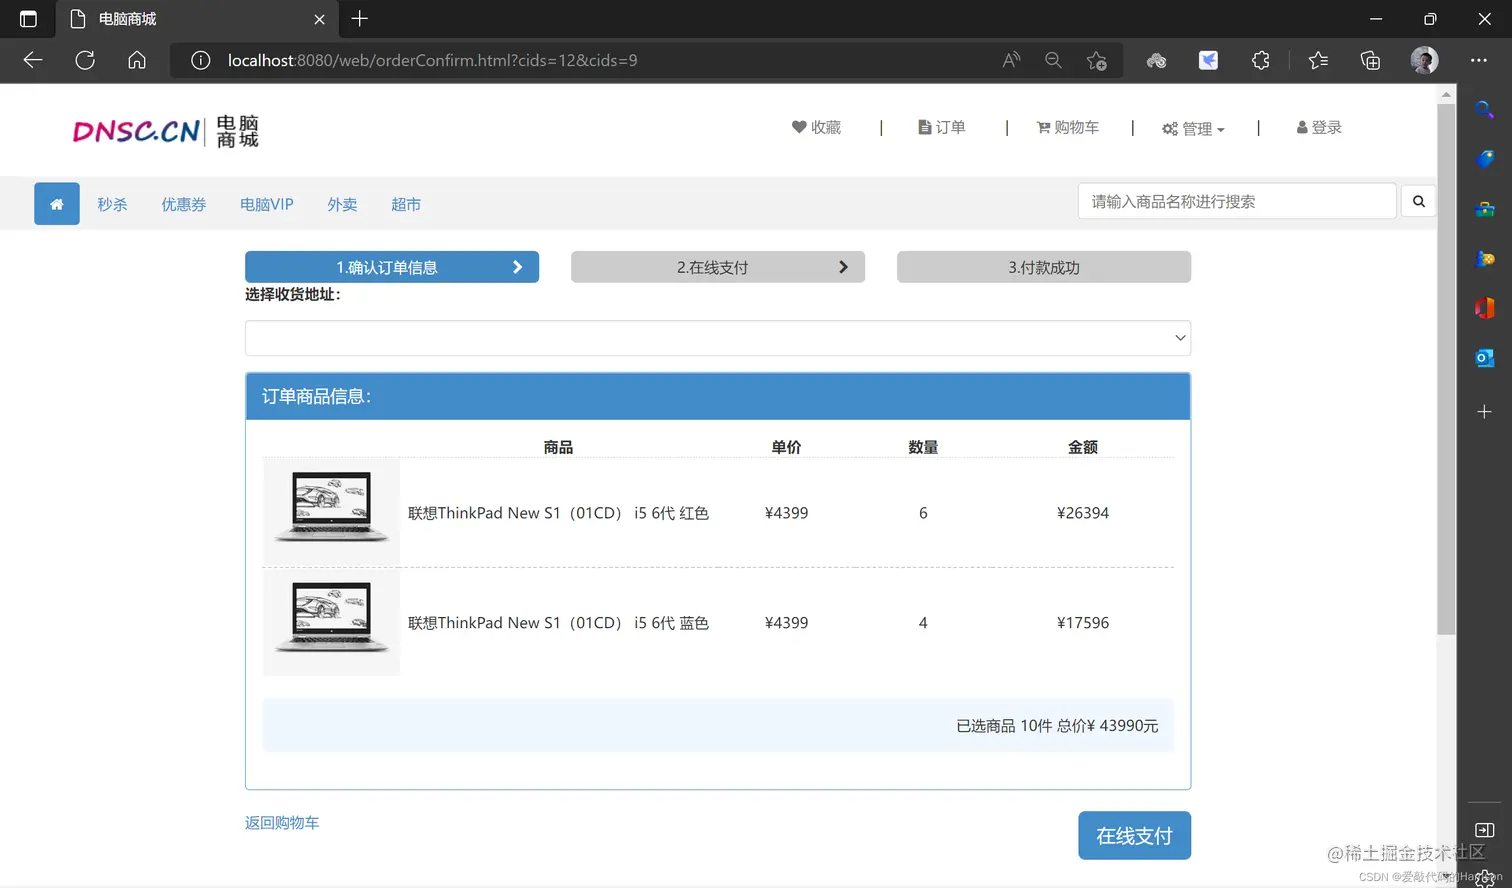Screen dimensions: 1512x888
Task: Click the product name search field
Action: [1237, 201]
